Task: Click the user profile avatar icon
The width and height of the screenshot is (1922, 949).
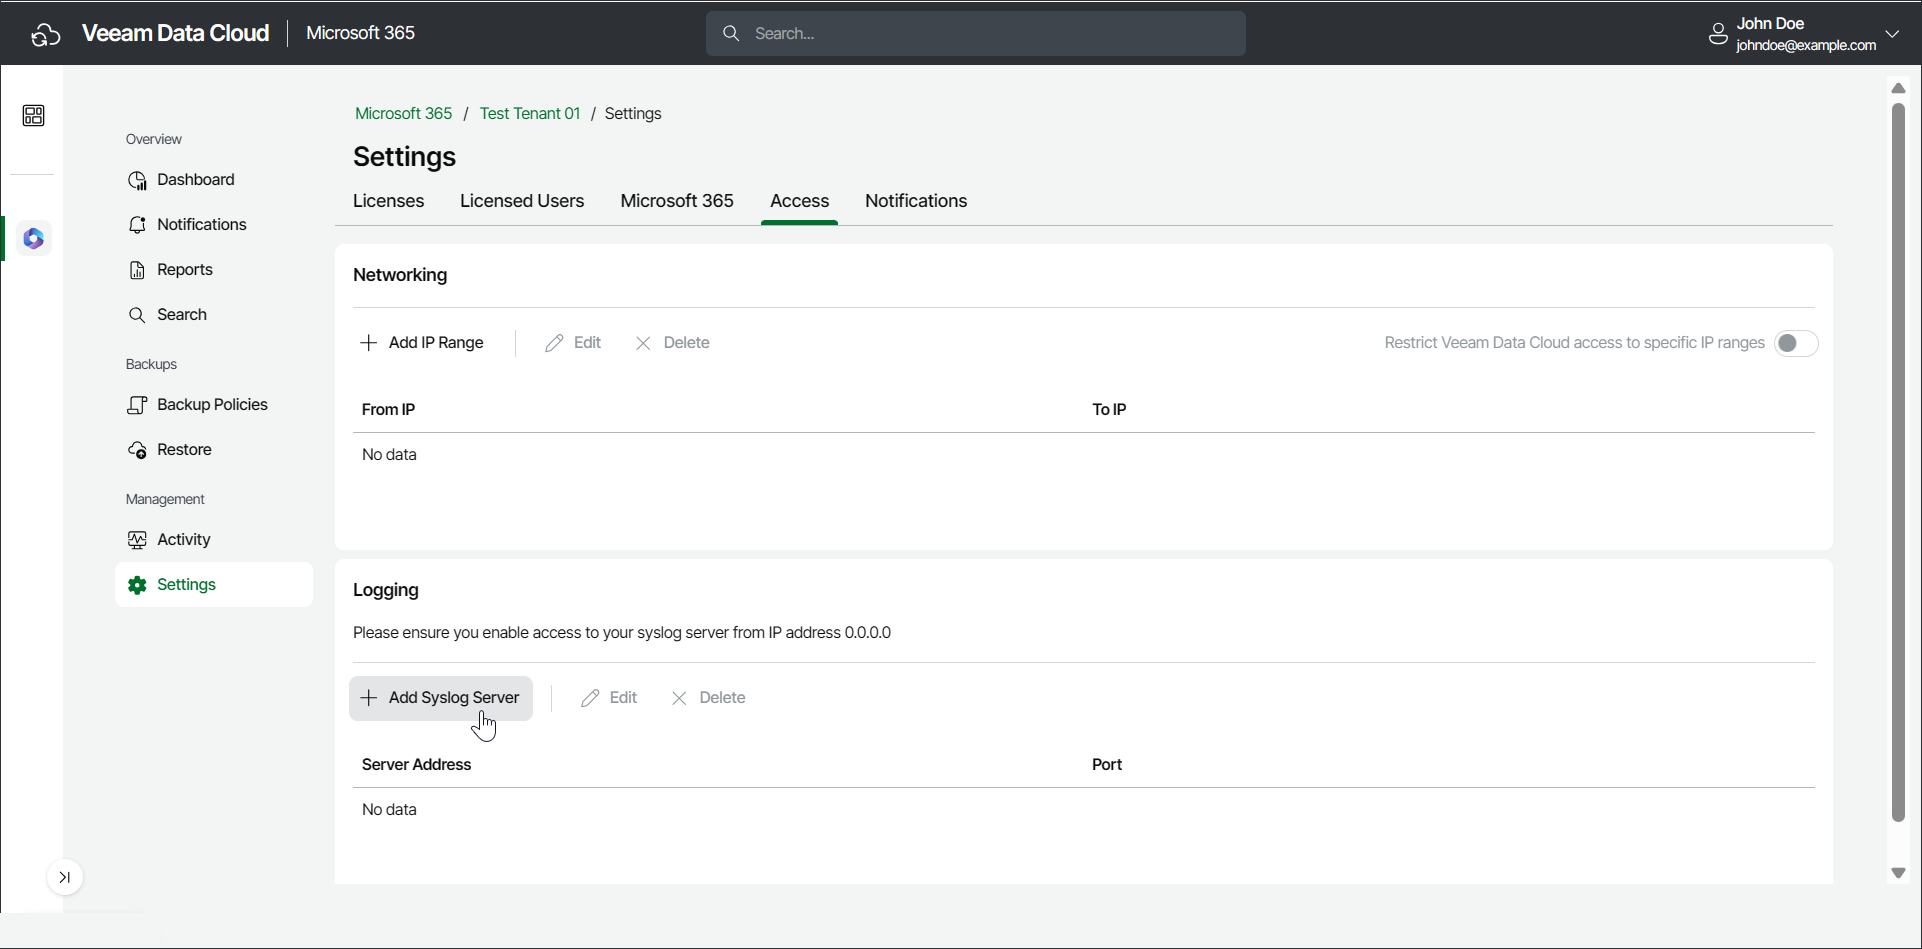Action: click(1718, 34)
